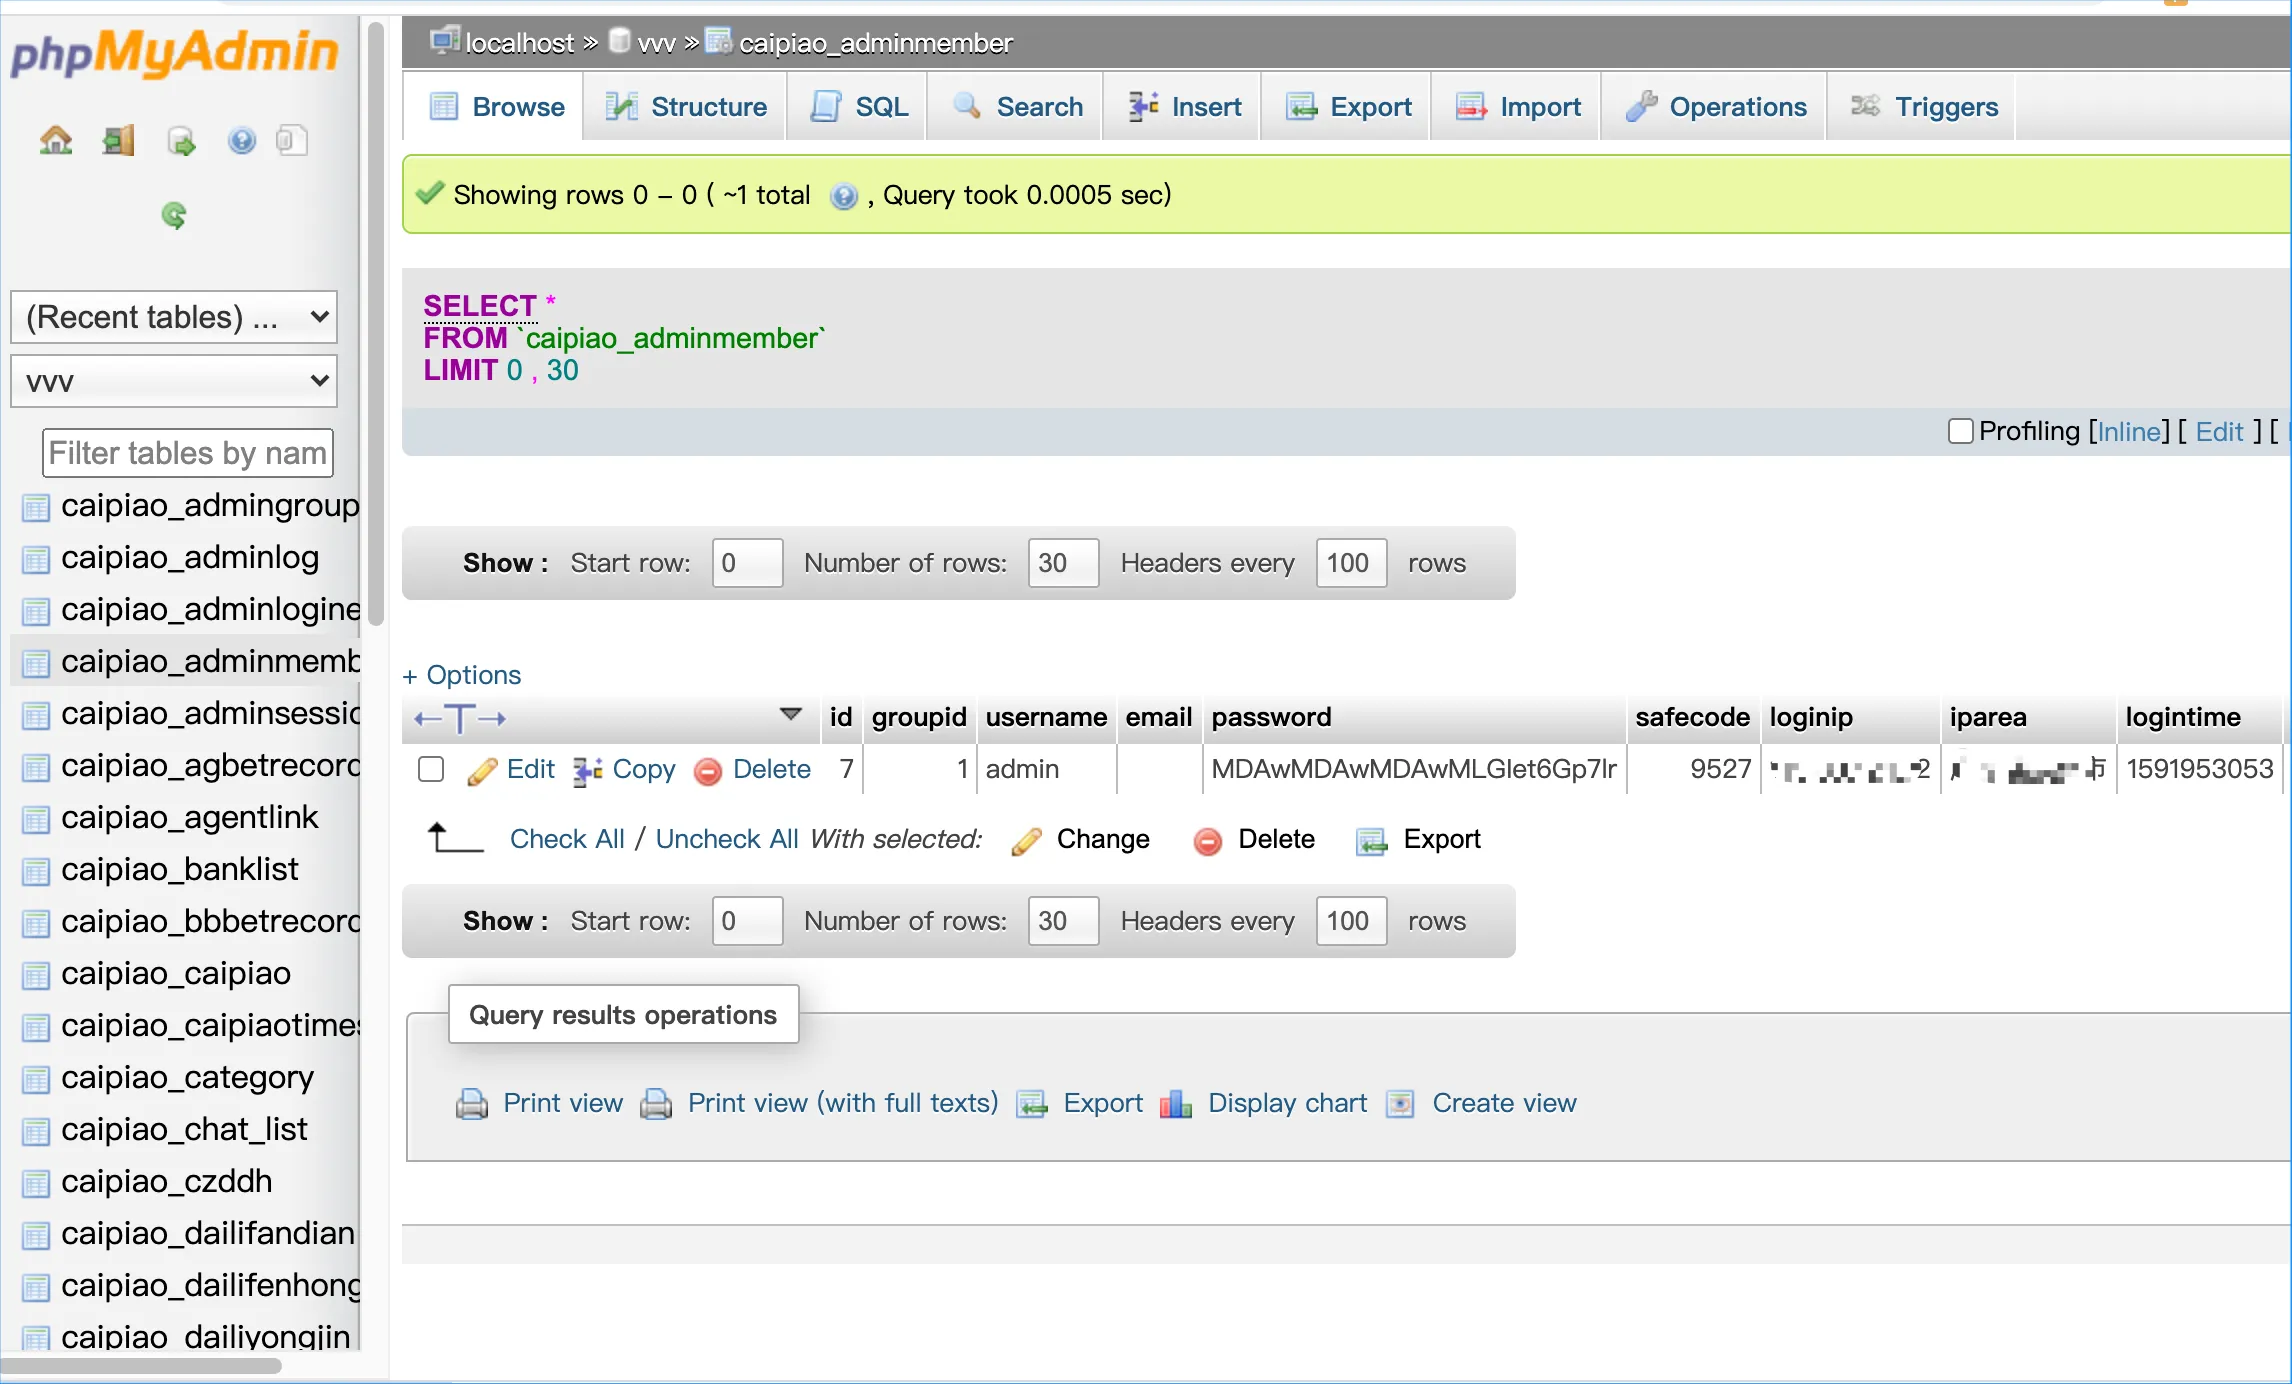Open the vvv database dropdown
The image size is (2292, 1384).
[174, 381]
